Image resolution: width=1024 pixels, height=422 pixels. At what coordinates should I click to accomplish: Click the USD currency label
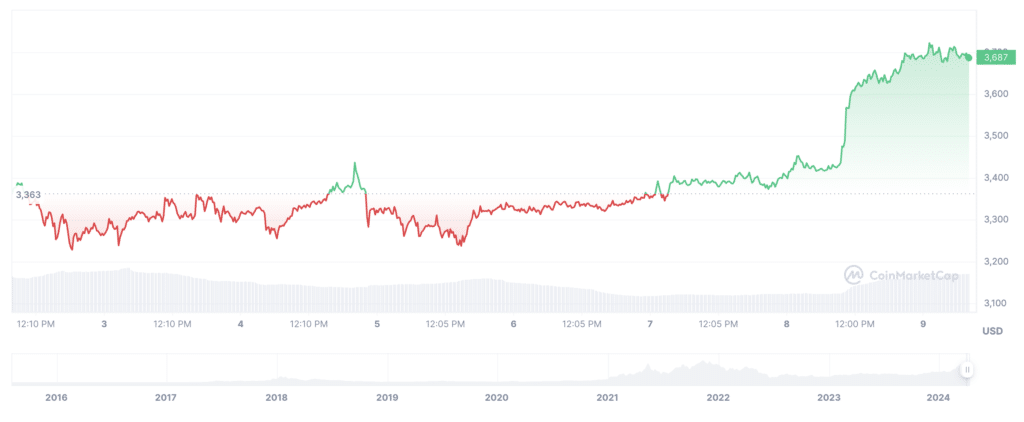pos(992,330)
